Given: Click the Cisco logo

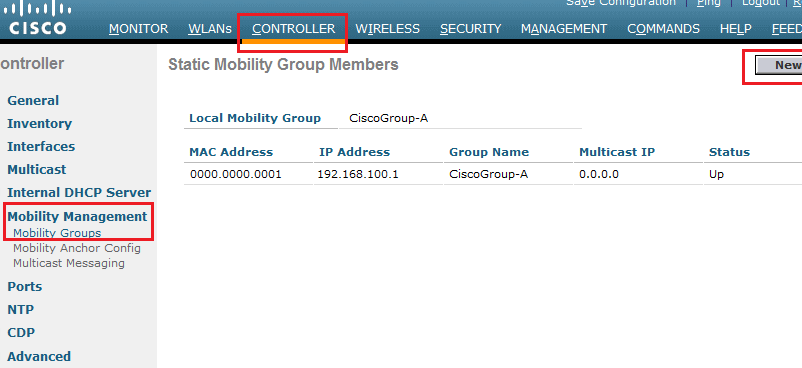Looking at the screenshot, I should [38, 19].
